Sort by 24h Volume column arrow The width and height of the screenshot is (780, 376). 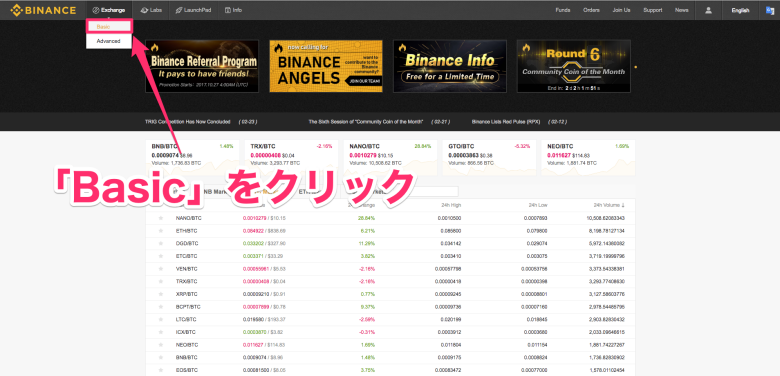(623, 205)
